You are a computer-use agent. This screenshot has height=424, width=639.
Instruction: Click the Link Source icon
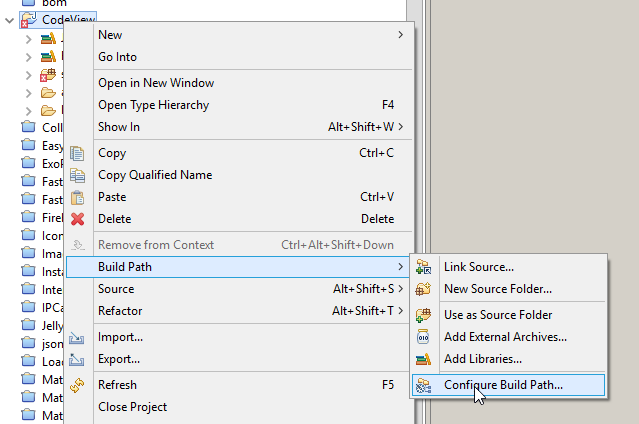(x=423, y=267)
